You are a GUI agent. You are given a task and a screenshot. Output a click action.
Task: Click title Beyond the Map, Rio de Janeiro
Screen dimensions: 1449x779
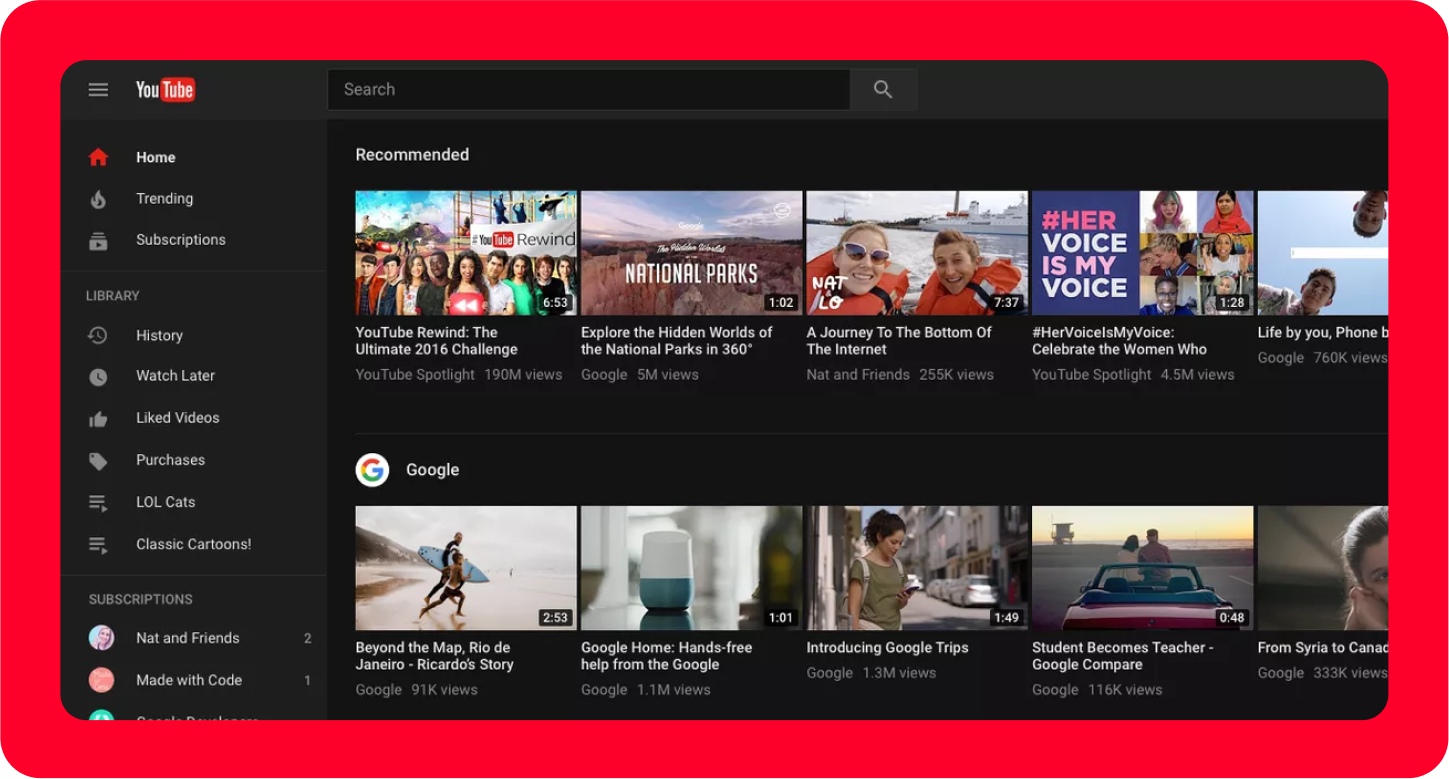[x=435, y=656]
